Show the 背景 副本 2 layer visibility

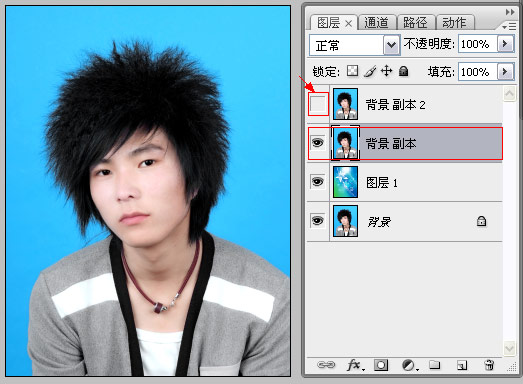pos(318,104)
